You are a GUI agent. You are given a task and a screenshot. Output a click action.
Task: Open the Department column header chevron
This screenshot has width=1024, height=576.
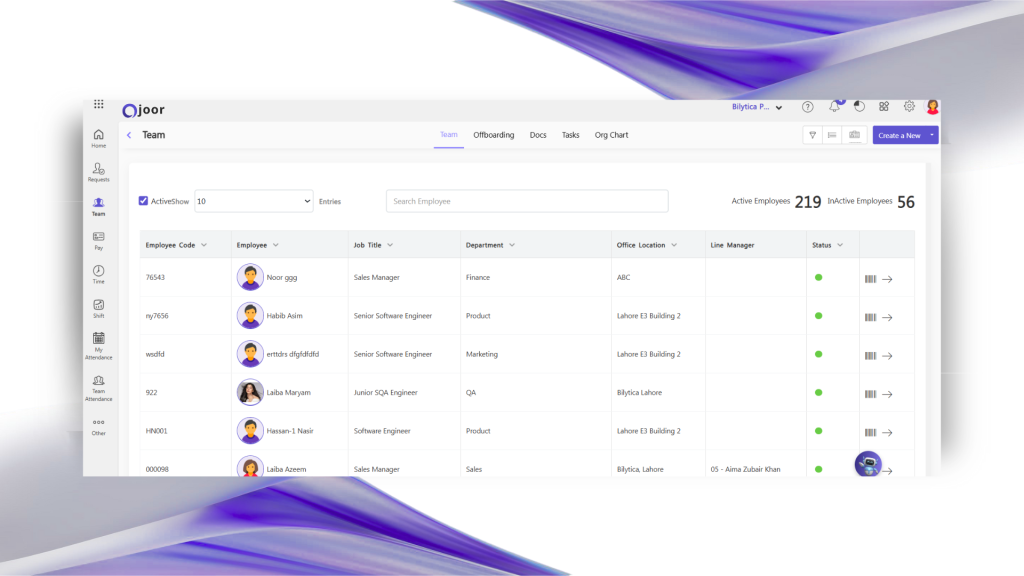click(512, 245)
